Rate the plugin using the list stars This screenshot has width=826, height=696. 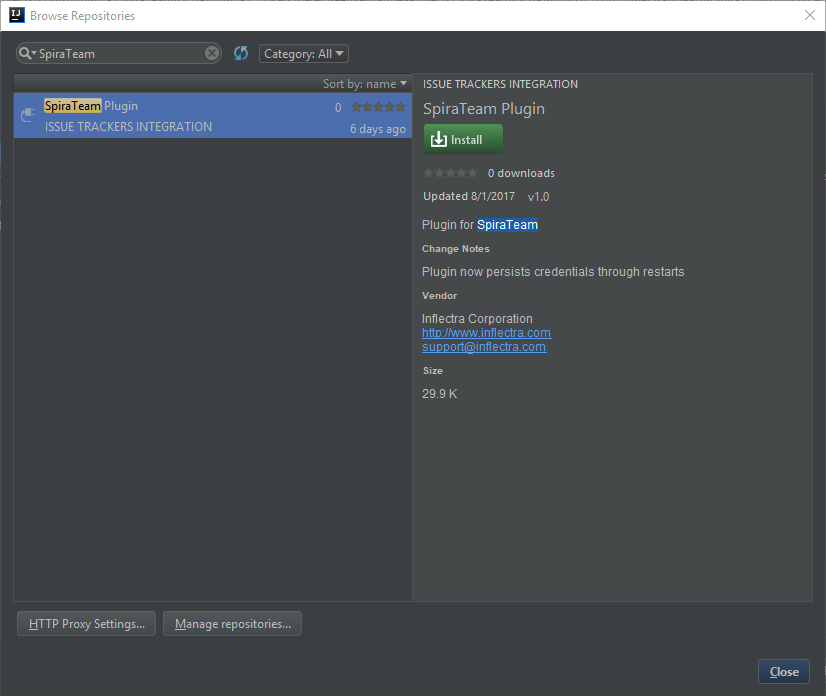pos(378,107)
